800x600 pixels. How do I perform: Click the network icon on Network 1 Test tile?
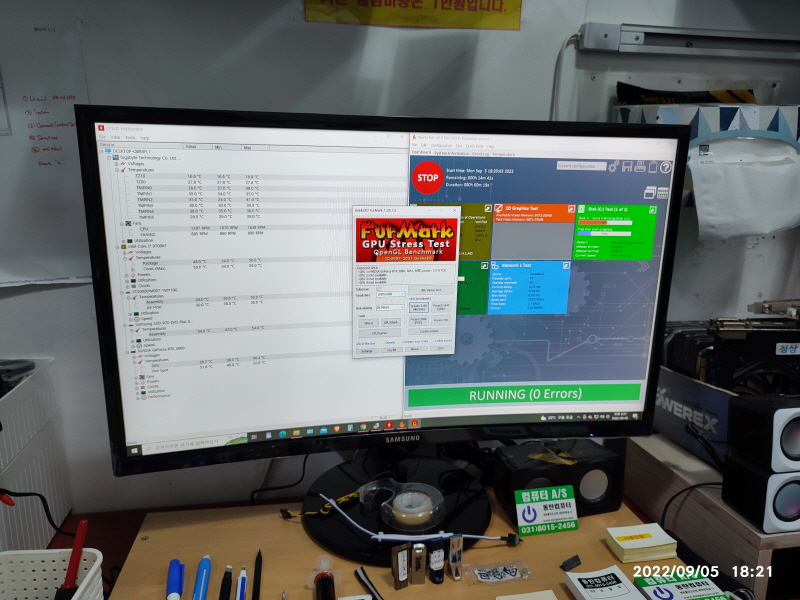pyautogui.click(x=495, y=265)
